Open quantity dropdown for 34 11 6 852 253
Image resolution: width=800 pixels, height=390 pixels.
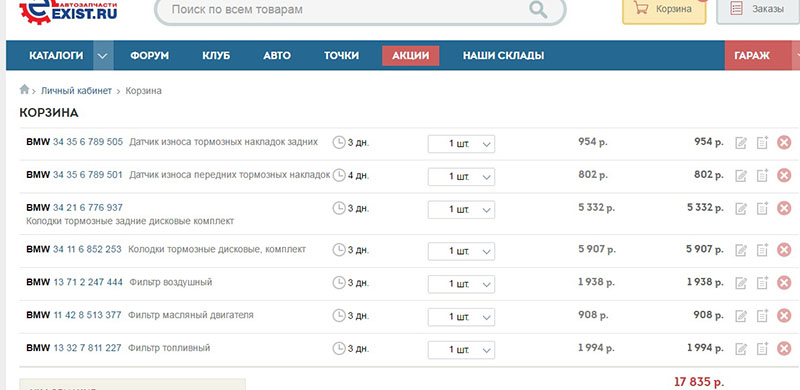(x=461, y=251)
